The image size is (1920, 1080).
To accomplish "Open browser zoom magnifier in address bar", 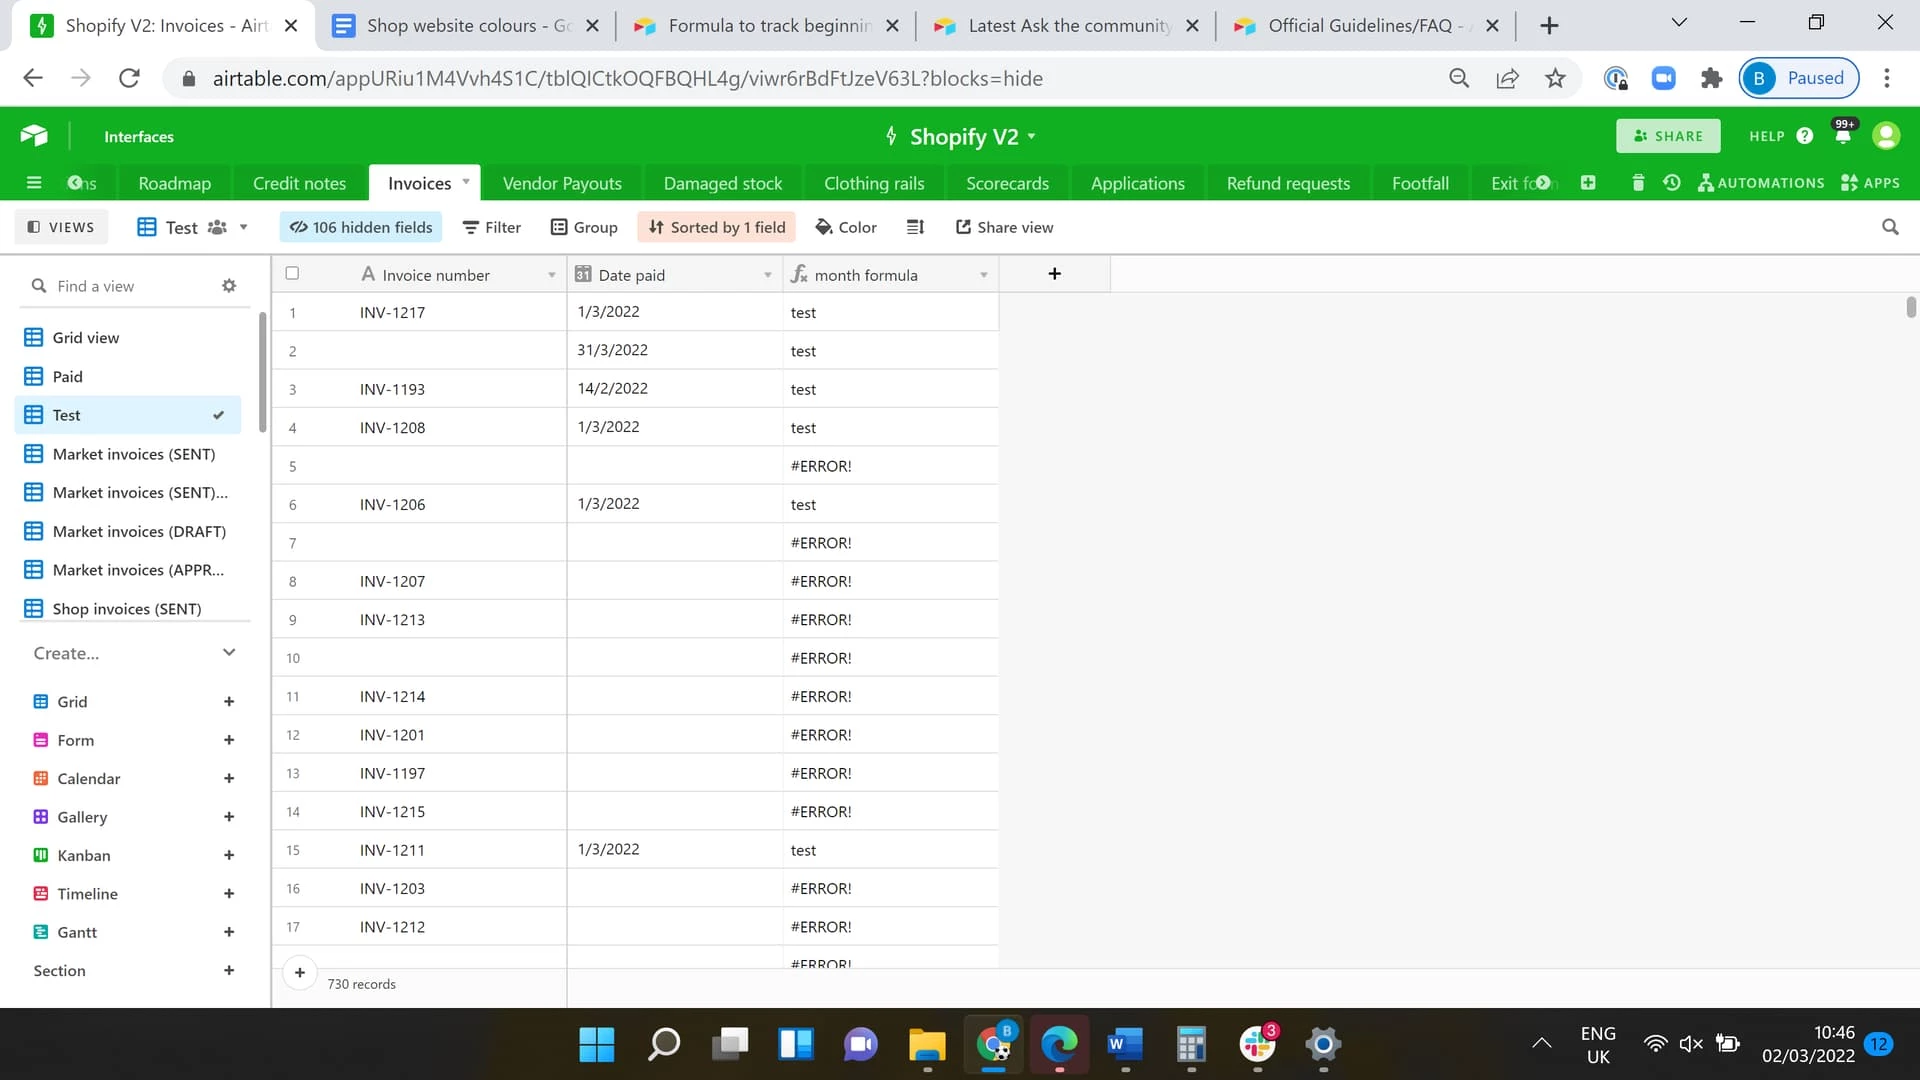I will 1459,78.
